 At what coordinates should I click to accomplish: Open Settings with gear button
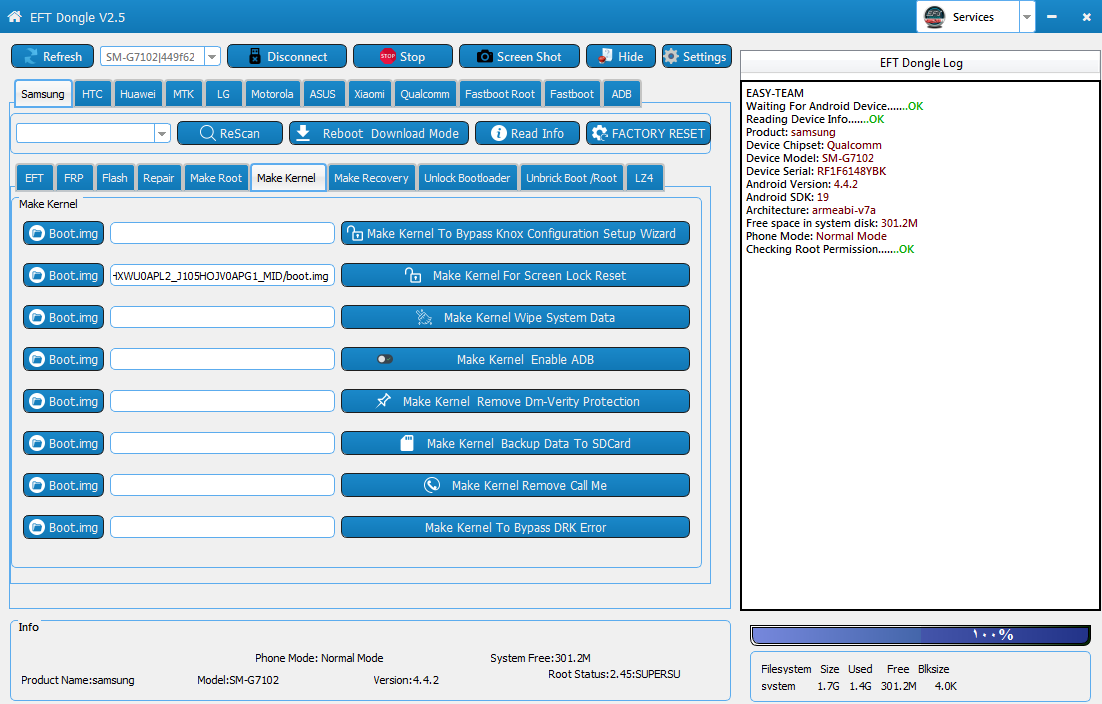click(696, 56)
